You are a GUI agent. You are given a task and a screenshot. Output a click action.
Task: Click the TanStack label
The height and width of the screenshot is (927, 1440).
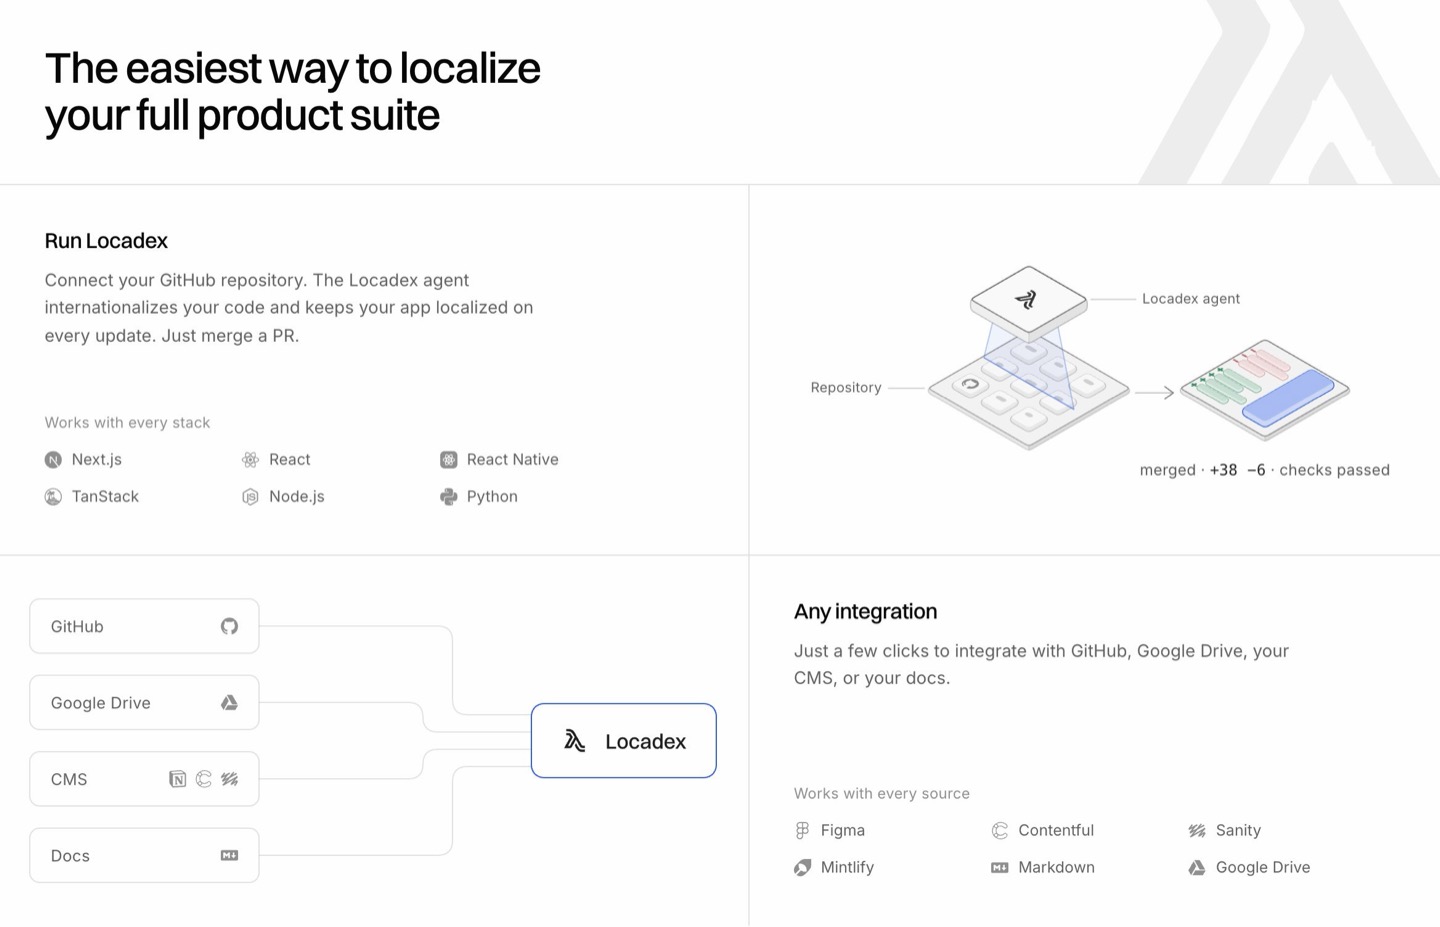click(x=105, y=497)
